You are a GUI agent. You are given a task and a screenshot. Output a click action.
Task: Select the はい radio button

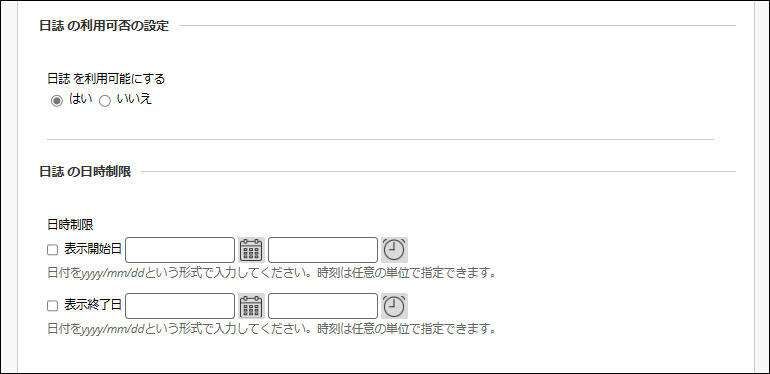(57, 101)
